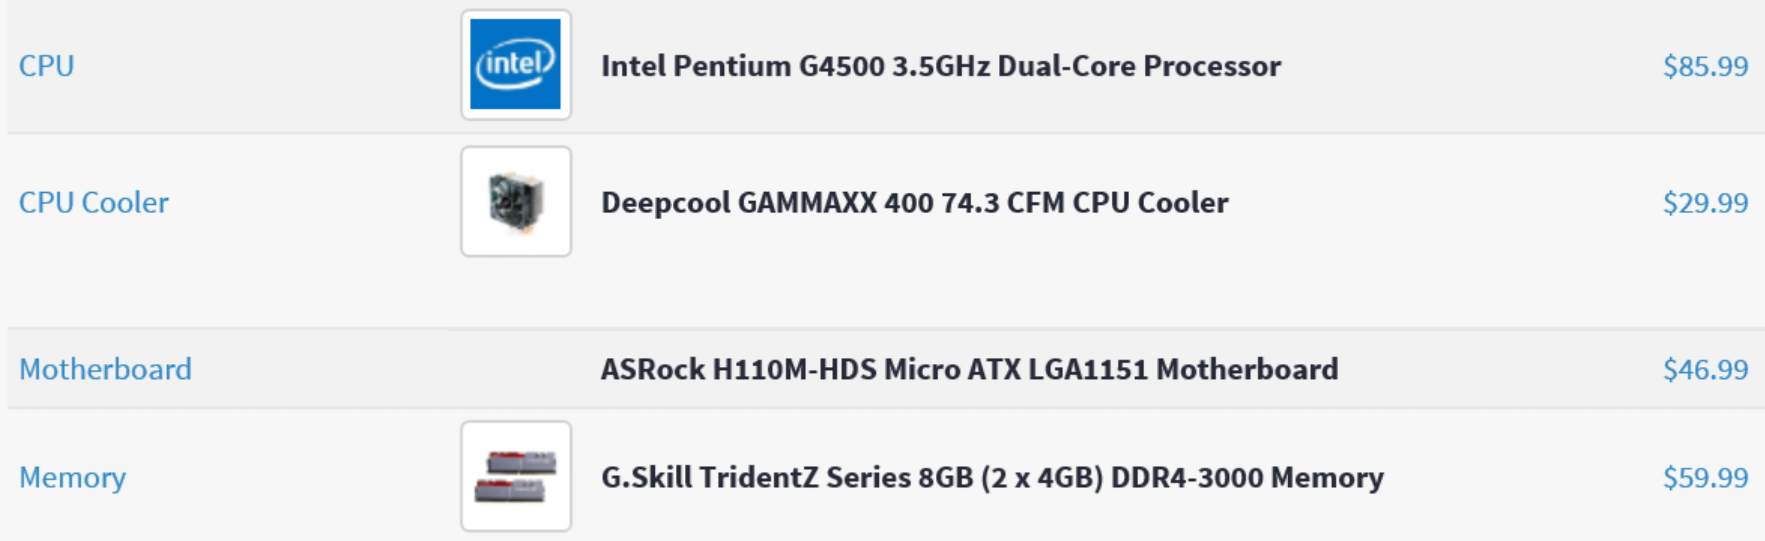Click the $85.99 CPU price
This screenshot has width=1765, height=541.
point(1705,66)
